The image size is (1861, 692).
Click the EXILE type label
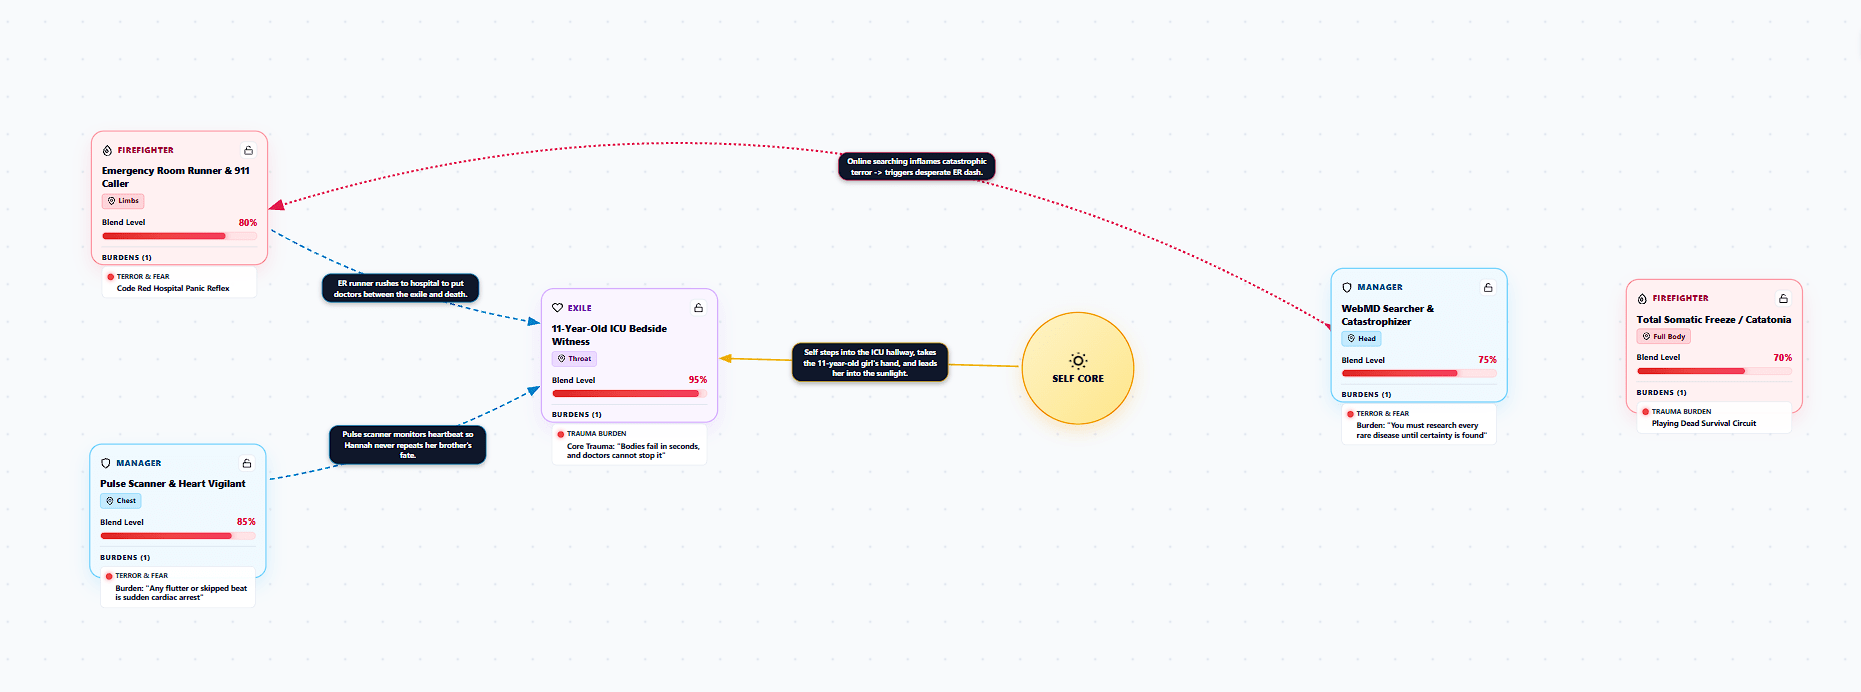580,308
